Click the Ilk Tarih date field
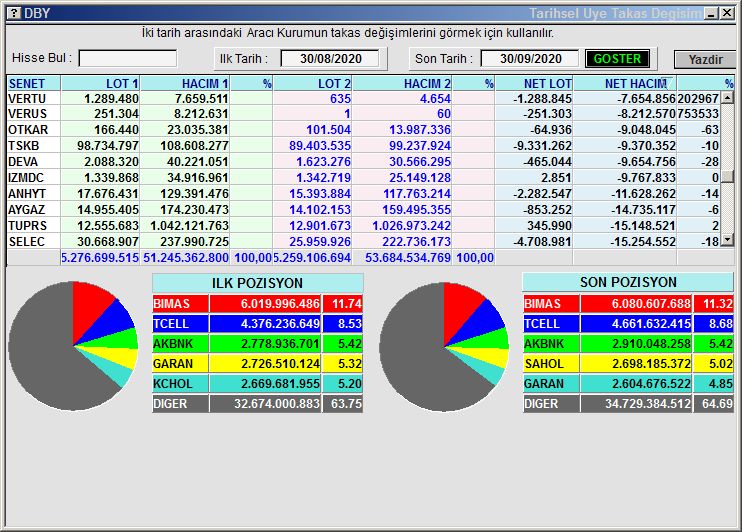The image size is (742, 532). pos(330,59)
